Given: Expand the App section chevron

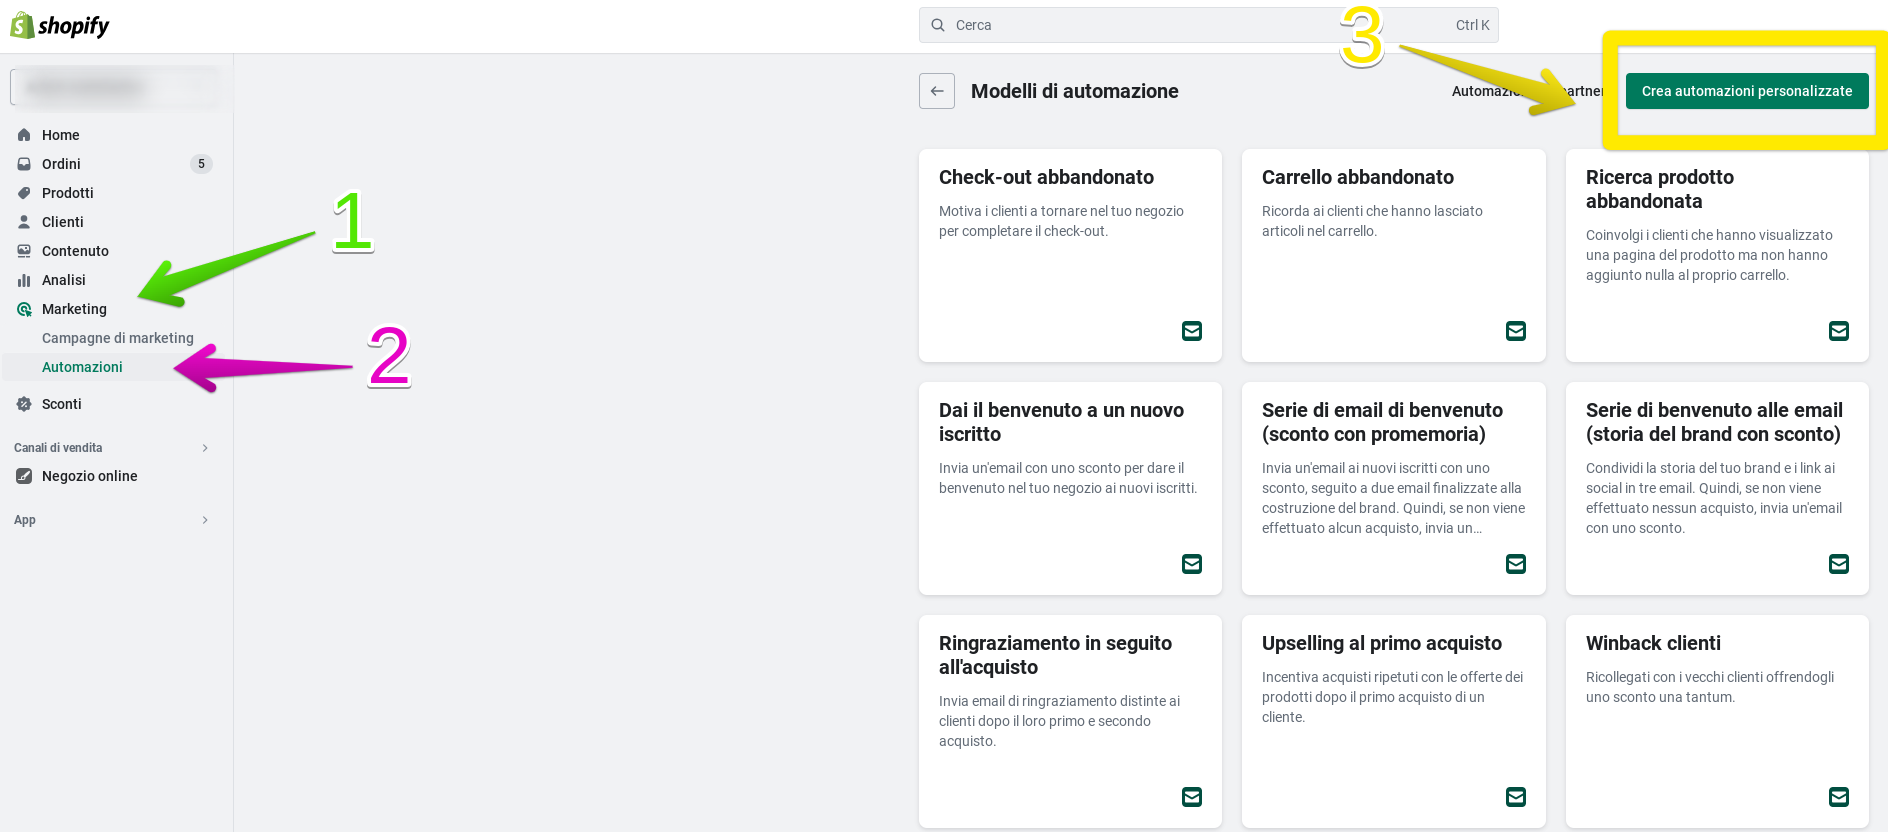Looking at the screenshot, I should [205, 520].
